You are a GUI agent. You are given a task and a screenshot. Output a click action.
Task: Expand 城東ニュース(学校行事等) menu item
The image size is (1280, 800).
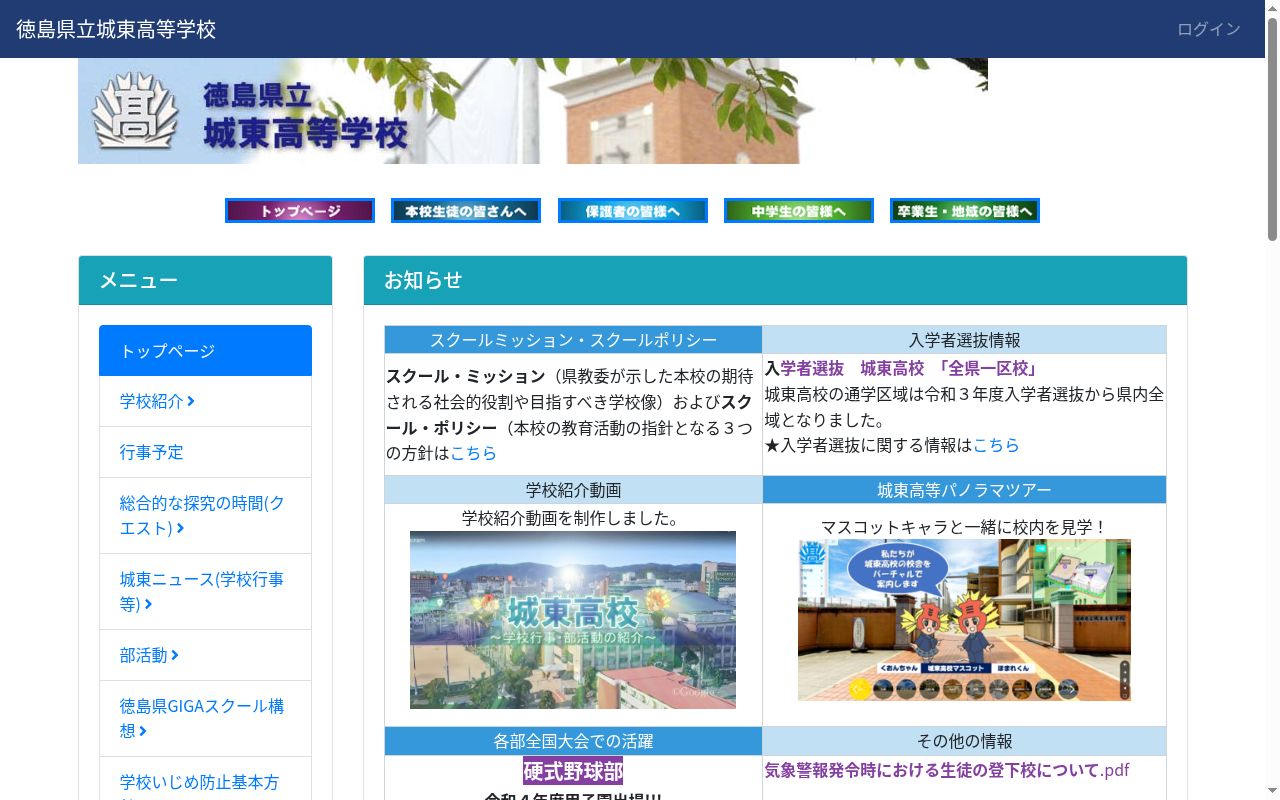[205, 592]
